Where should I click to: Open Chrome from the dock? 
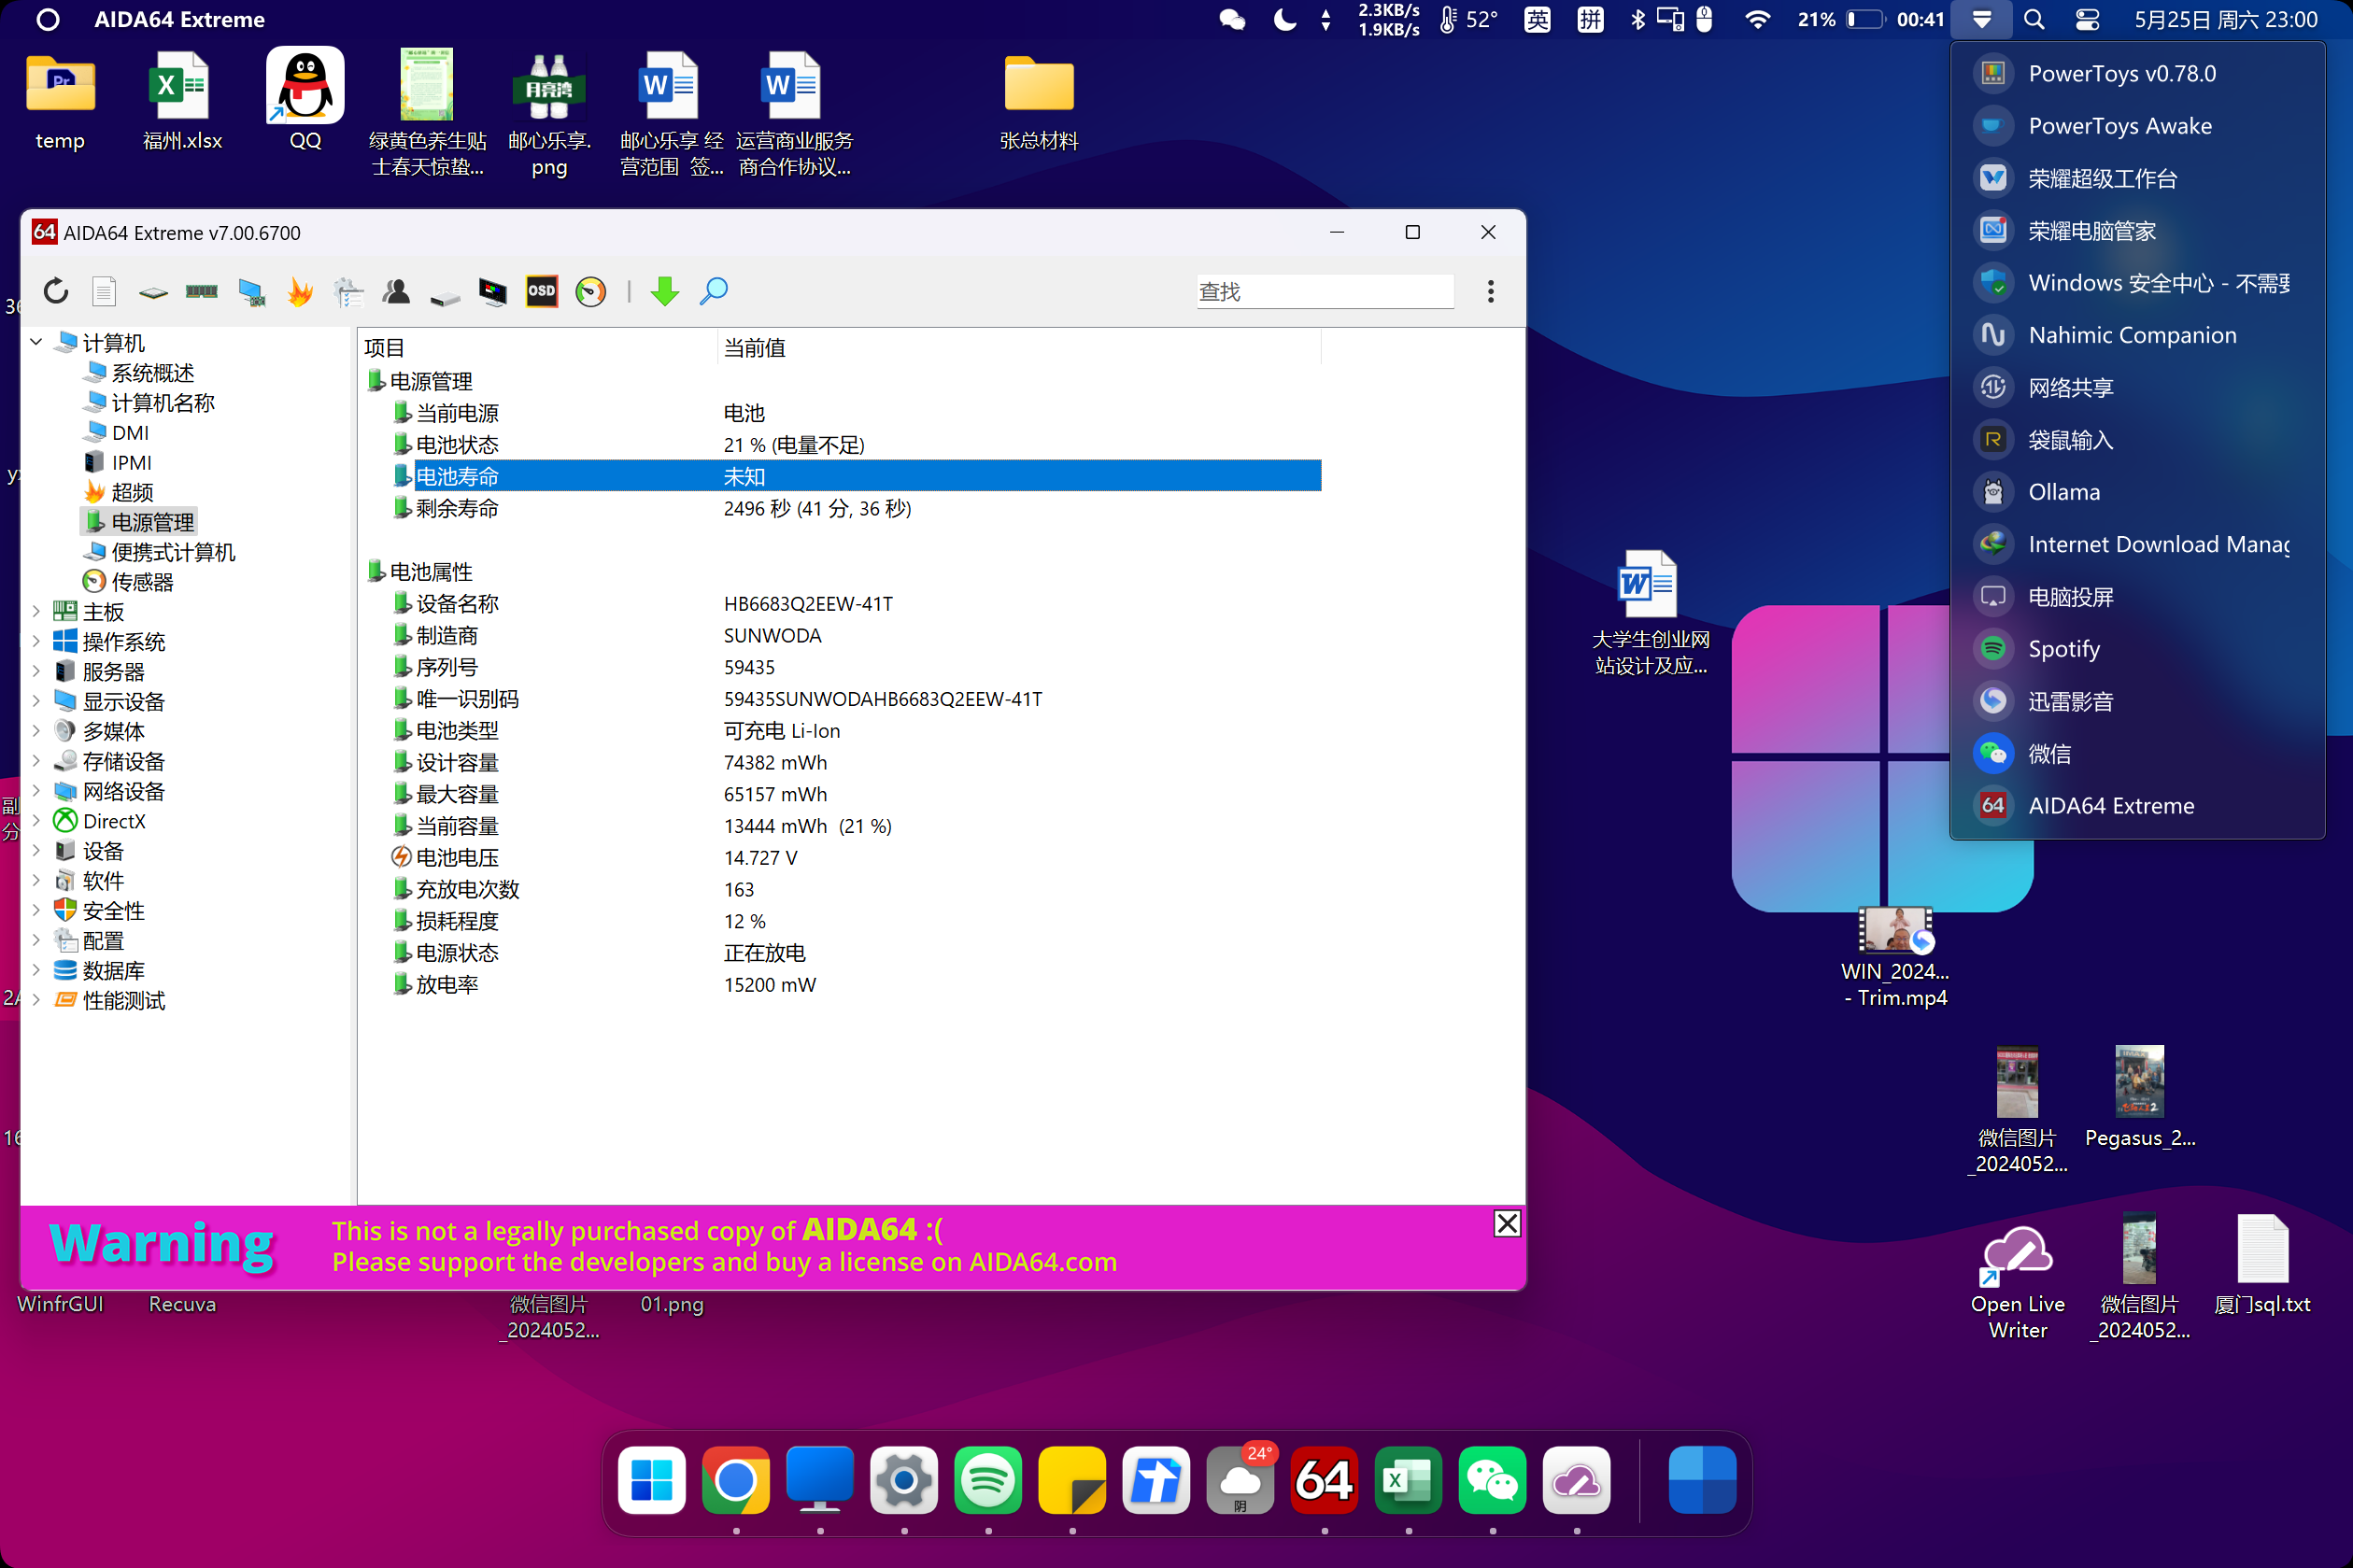[x=736, y=1479]
